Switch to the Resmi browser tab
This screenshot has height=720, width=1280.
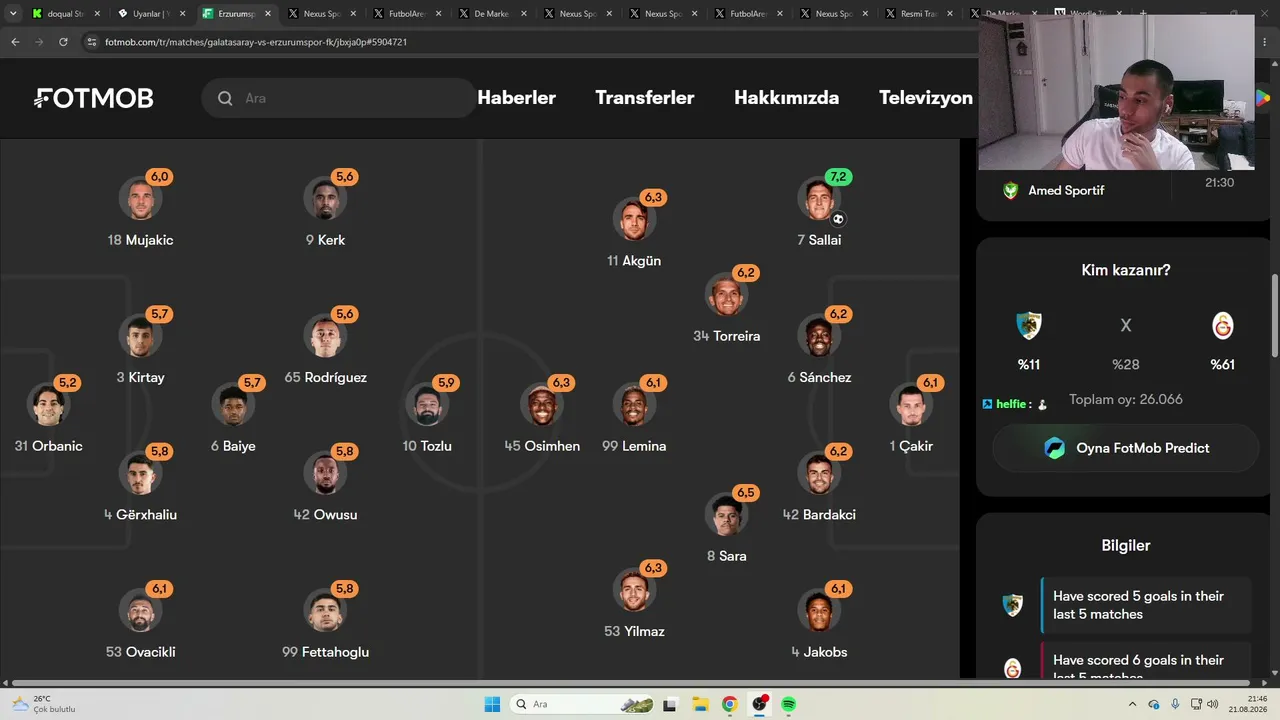click(x=918, y=14)
